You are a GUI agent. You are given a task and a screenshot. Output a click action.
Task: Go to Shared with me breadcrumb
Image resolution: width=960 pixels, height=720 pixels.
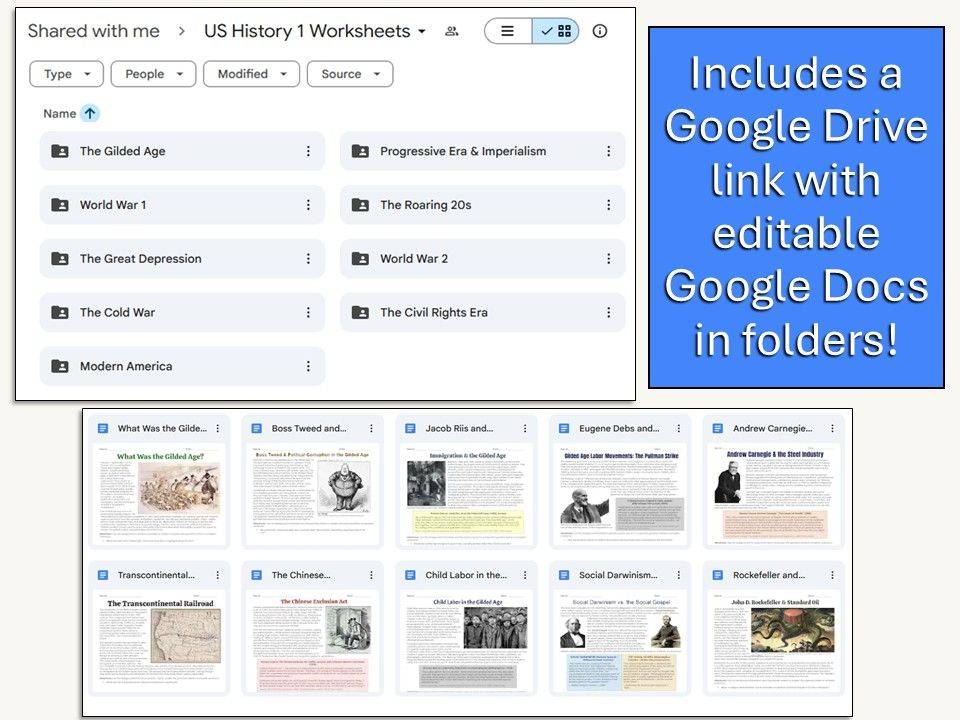point(94,31)
